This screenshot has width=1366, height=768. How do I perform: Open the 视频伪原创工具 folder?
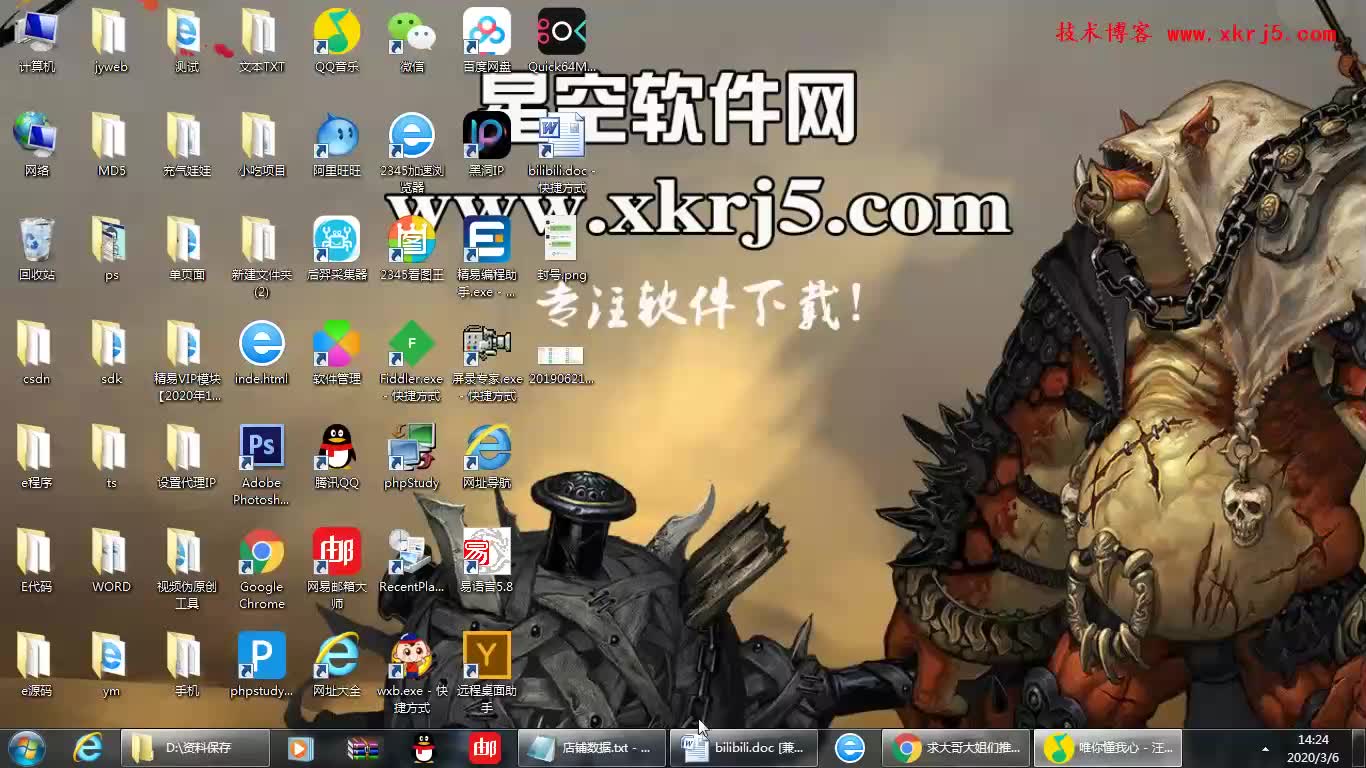186,569
